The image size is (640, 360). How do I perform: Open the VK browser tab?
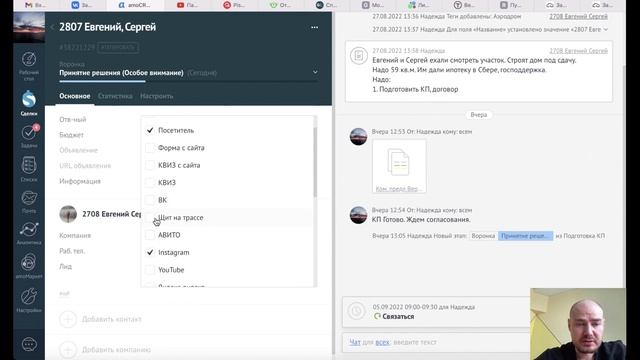(x=82, y=5)
